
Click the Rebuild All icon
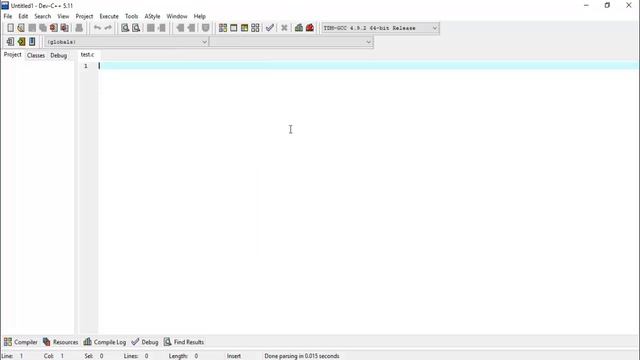(255, 28)
